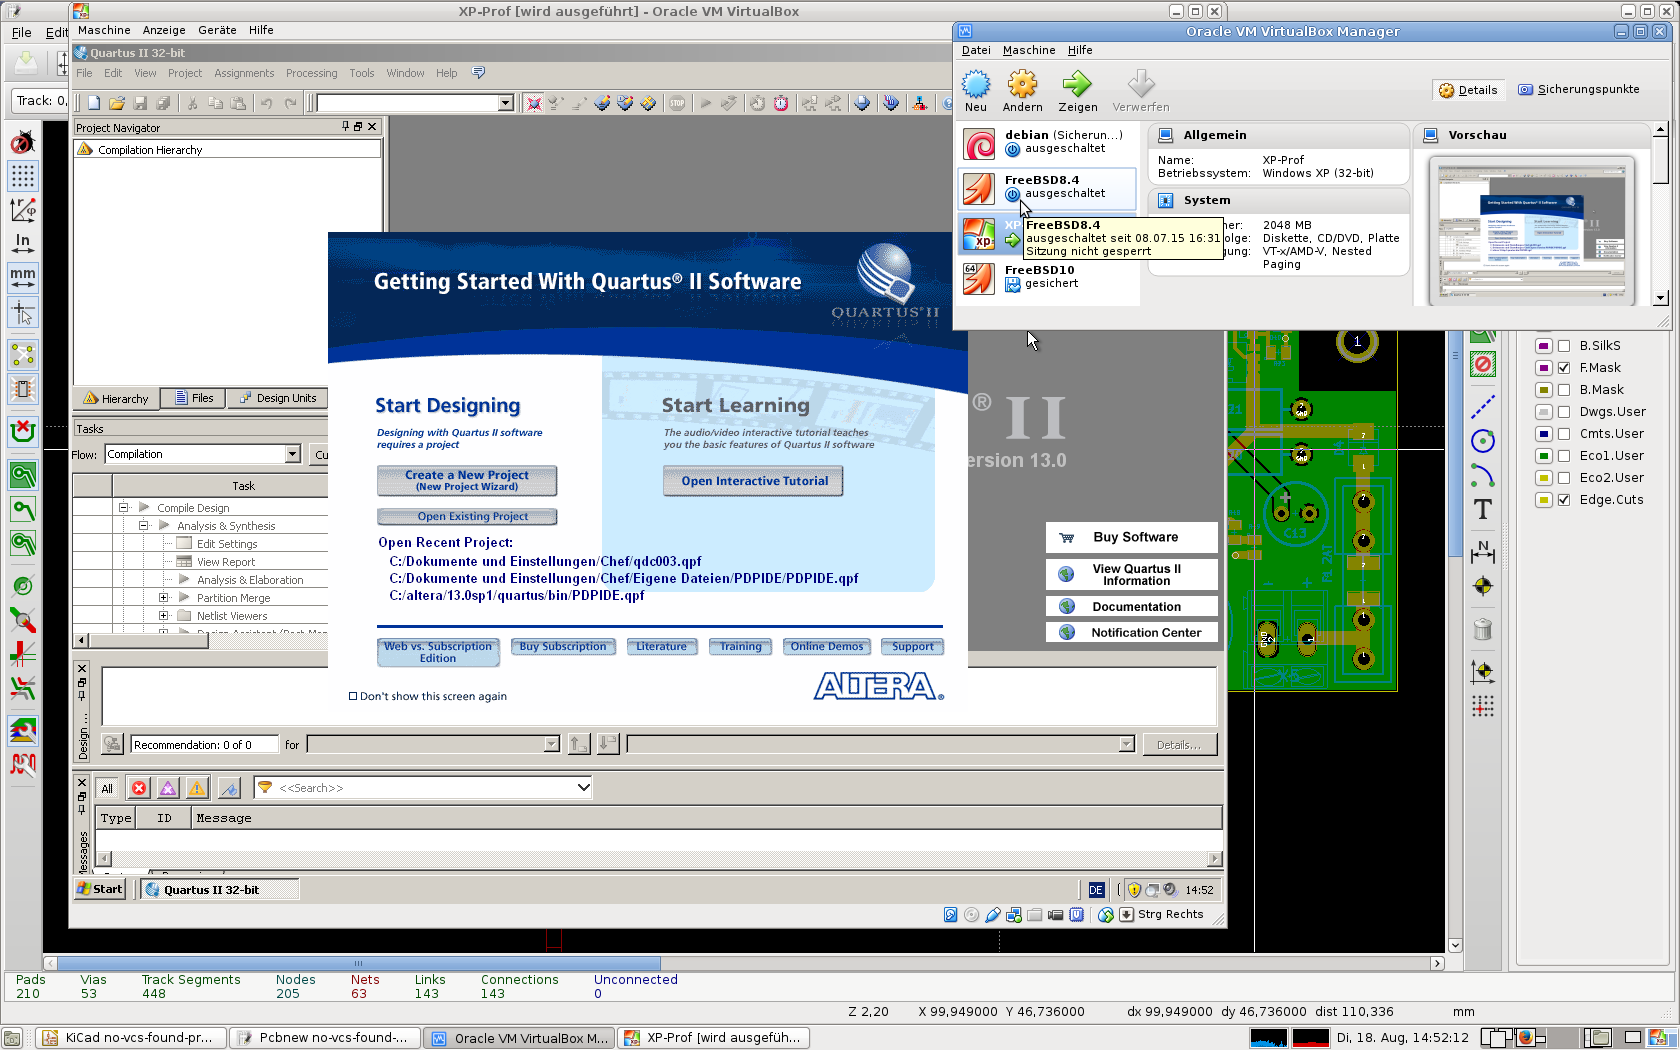The height and width of the screenshot is (1050, 1680).
Task: Expand the Netlist Viewers tree node
Action: tap(164, 616)
